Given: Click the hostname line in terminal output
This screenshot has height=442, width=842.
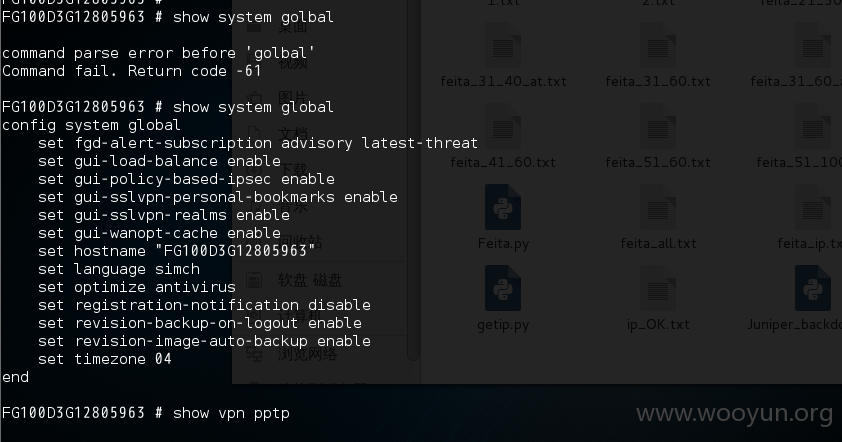Looking at the screenshot, I should 177,251.
